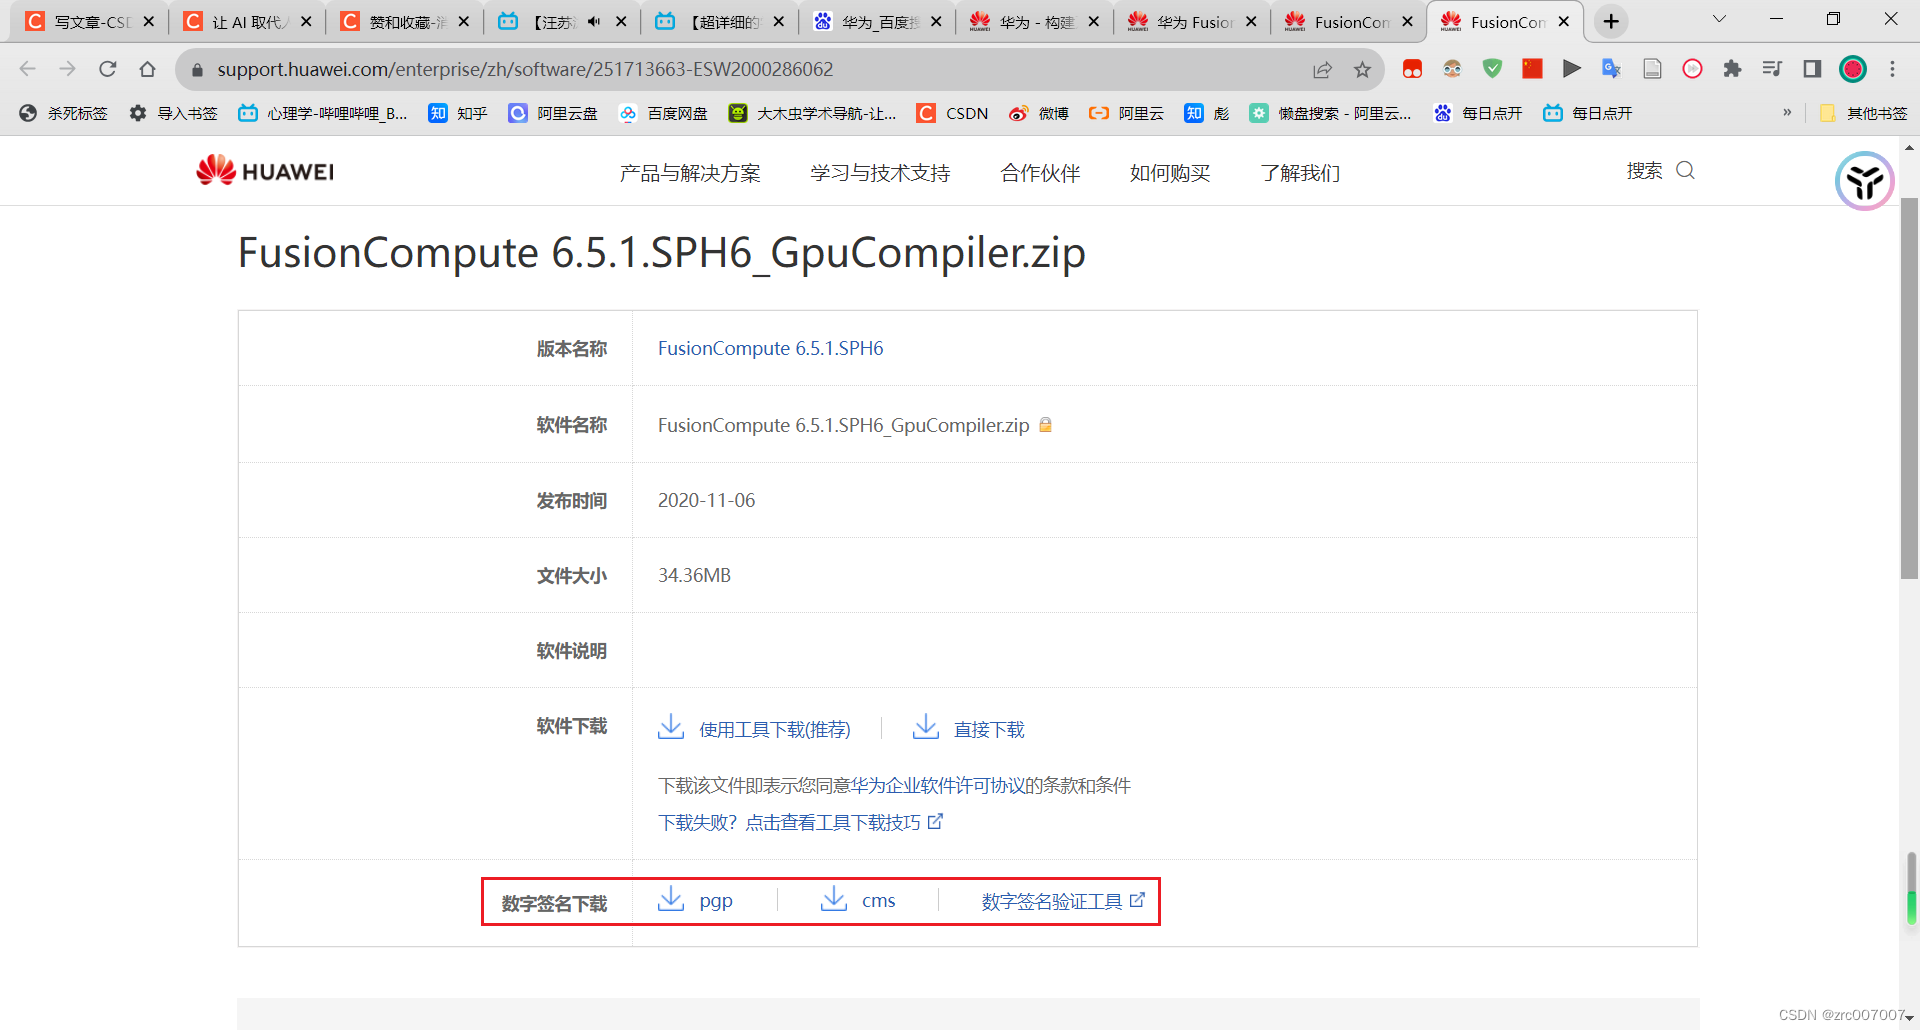Open 产品与解决方案 menu
1920x1030 pixels.
(690, 173)
